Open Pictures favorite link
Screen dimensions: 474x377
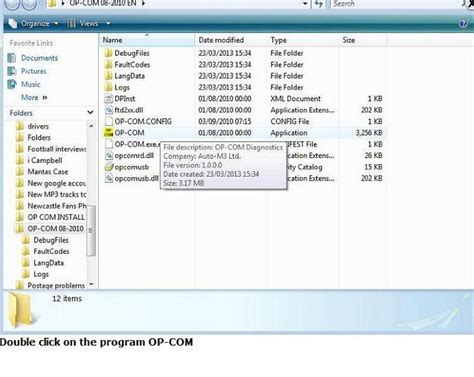(34, 71)
